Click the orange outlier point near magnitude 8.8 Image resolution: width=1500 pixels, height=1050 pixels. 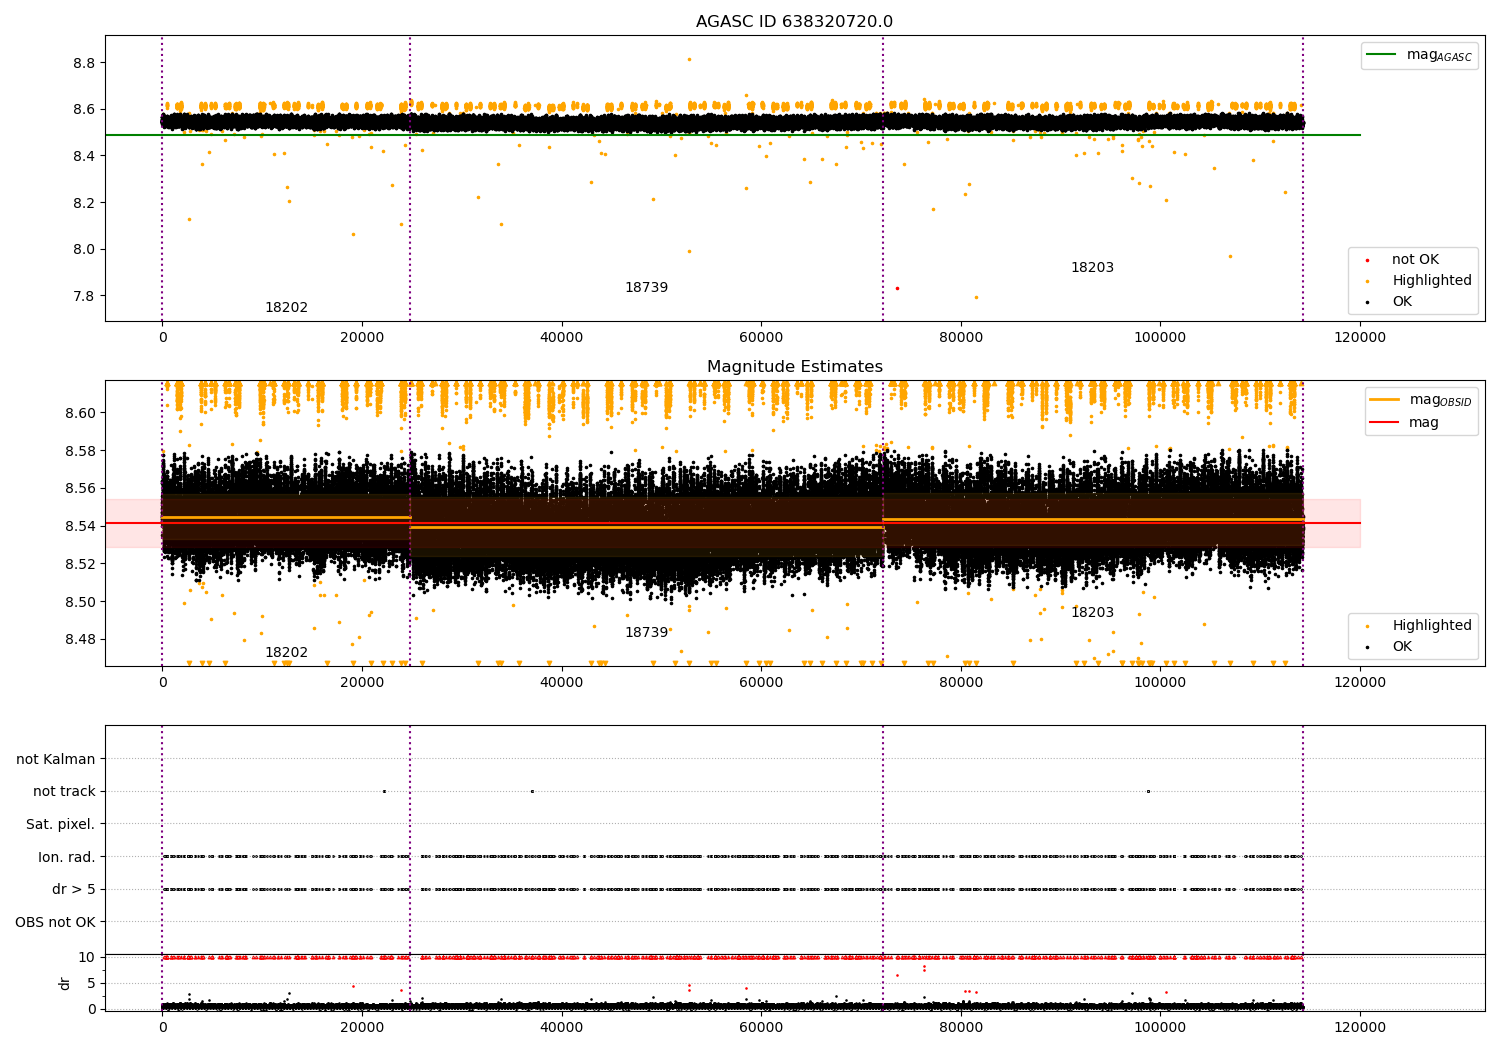point(689,59)
